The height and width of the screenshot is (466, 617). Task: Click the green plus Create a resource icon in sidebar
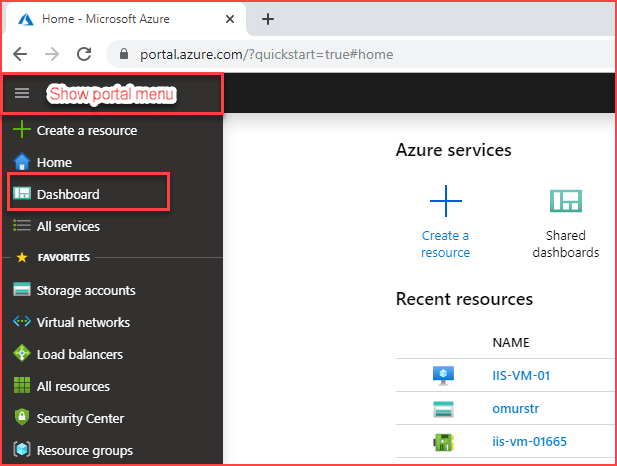22,129
